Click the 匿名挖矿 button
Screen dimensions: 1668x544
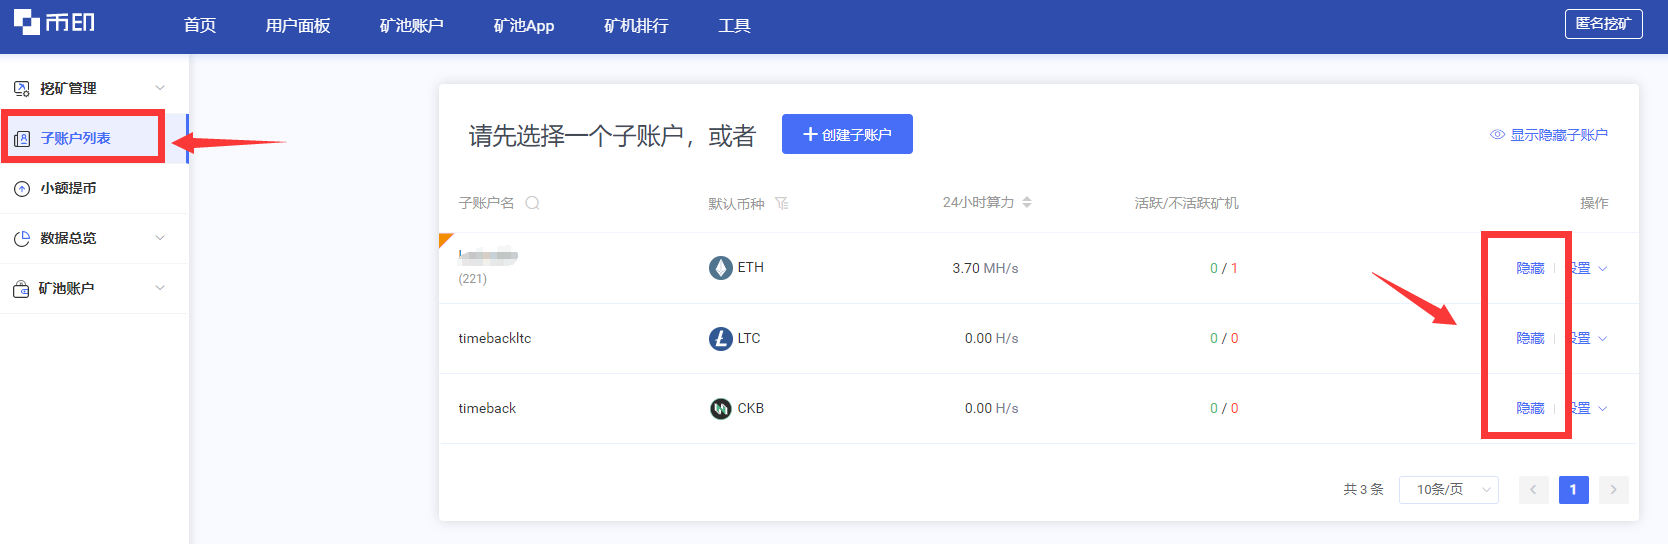point(1603,24)
